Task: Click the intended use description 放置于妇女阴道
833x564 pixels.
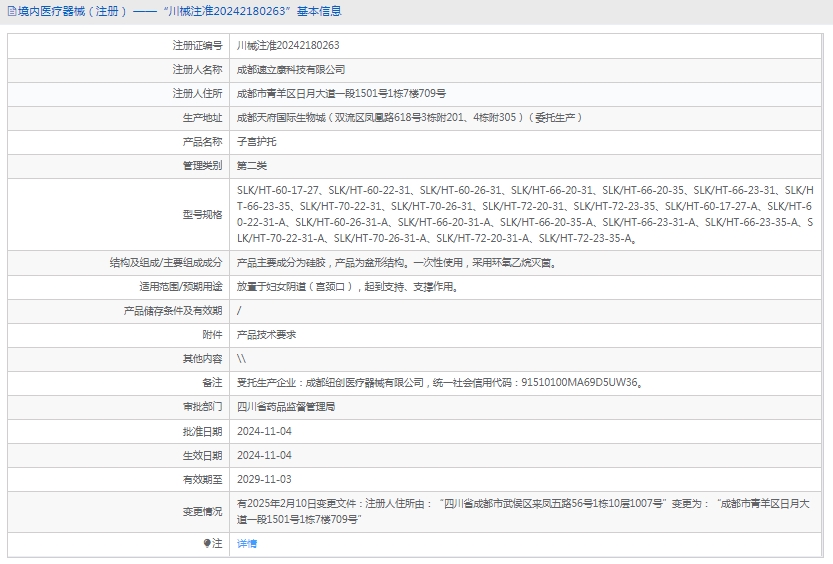Action: click(x=347, y=287)
